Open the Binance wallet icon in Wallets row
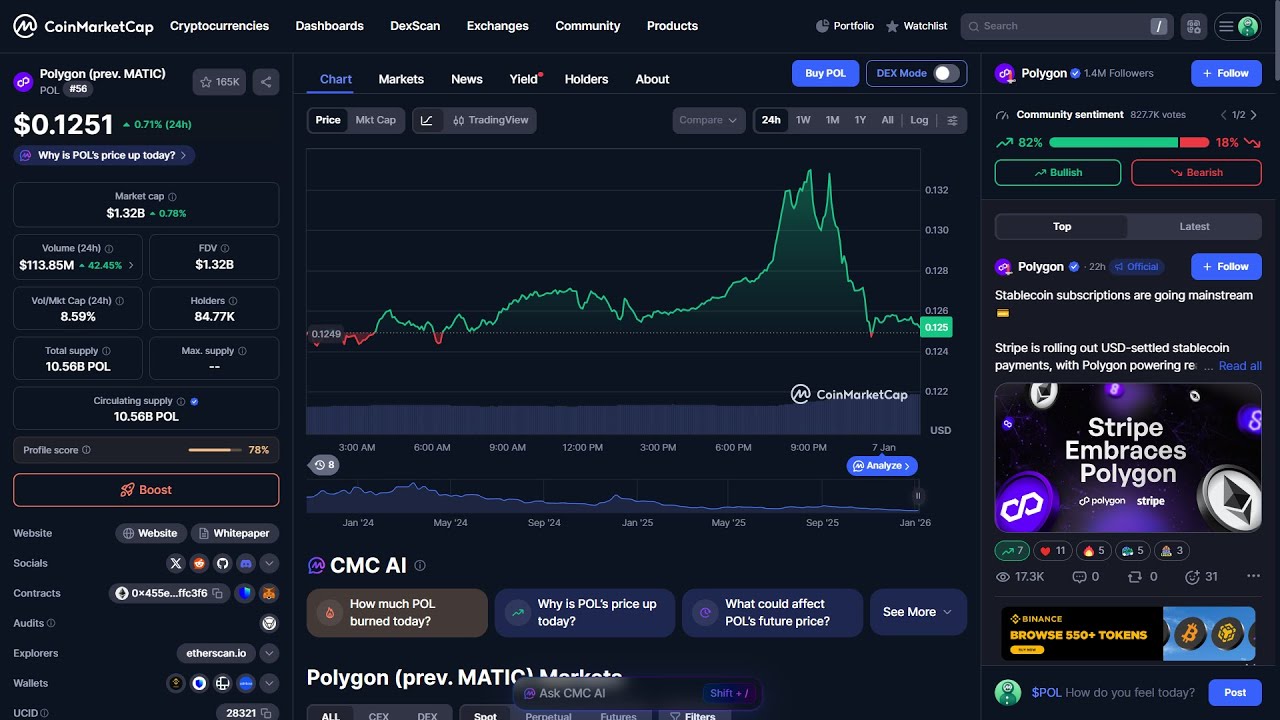 coord(176,683)
